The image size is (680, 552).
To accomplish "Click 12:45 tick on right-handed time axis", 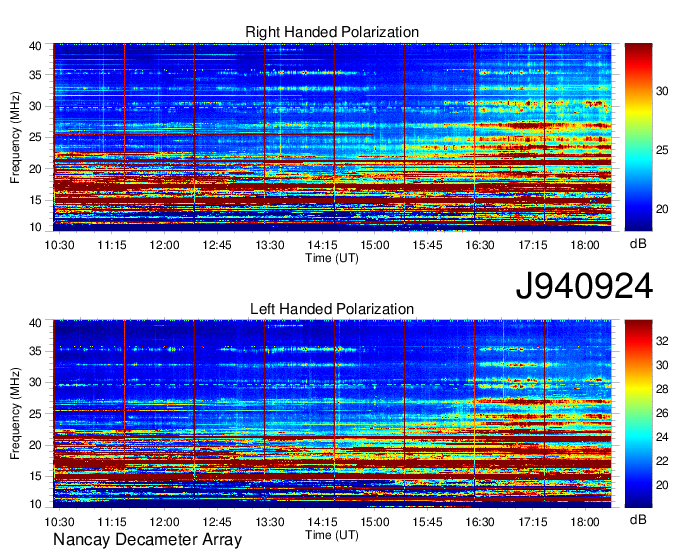I will [x=217, y=245].
